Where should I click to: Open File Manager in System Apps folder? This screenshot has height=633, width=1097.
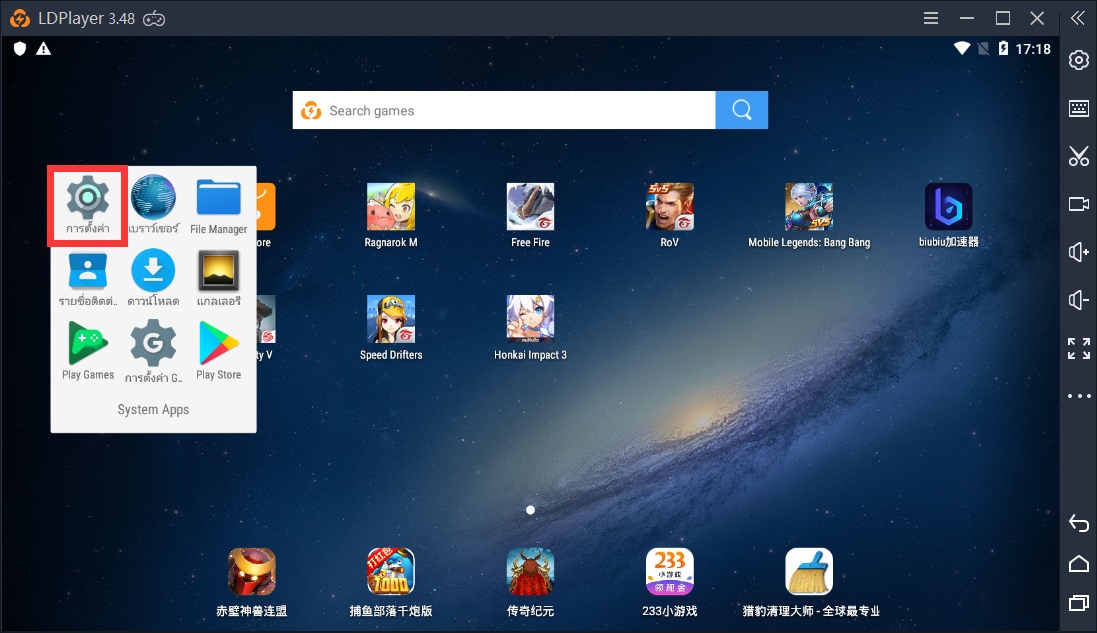pos(220,198)
